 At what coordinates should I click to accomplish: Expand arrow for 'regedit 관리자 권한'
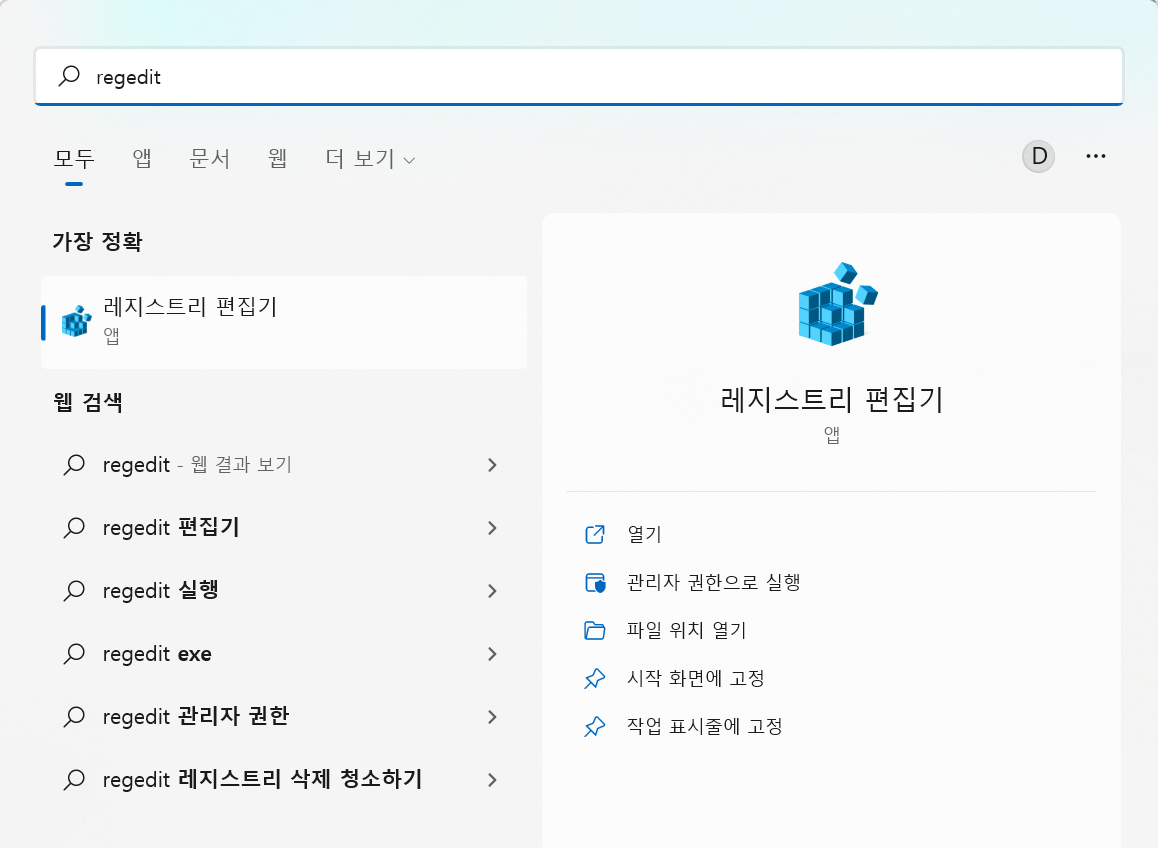[x=493, y=717]
